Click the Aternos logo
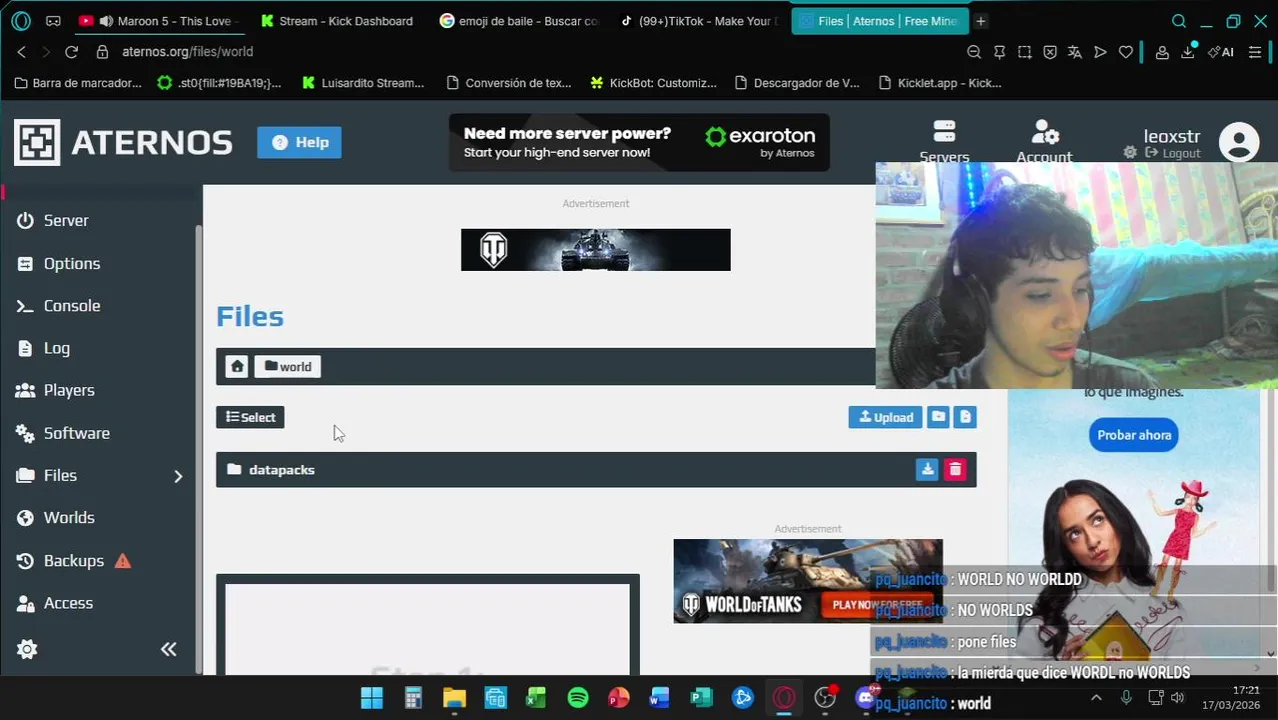 [123, 142]
